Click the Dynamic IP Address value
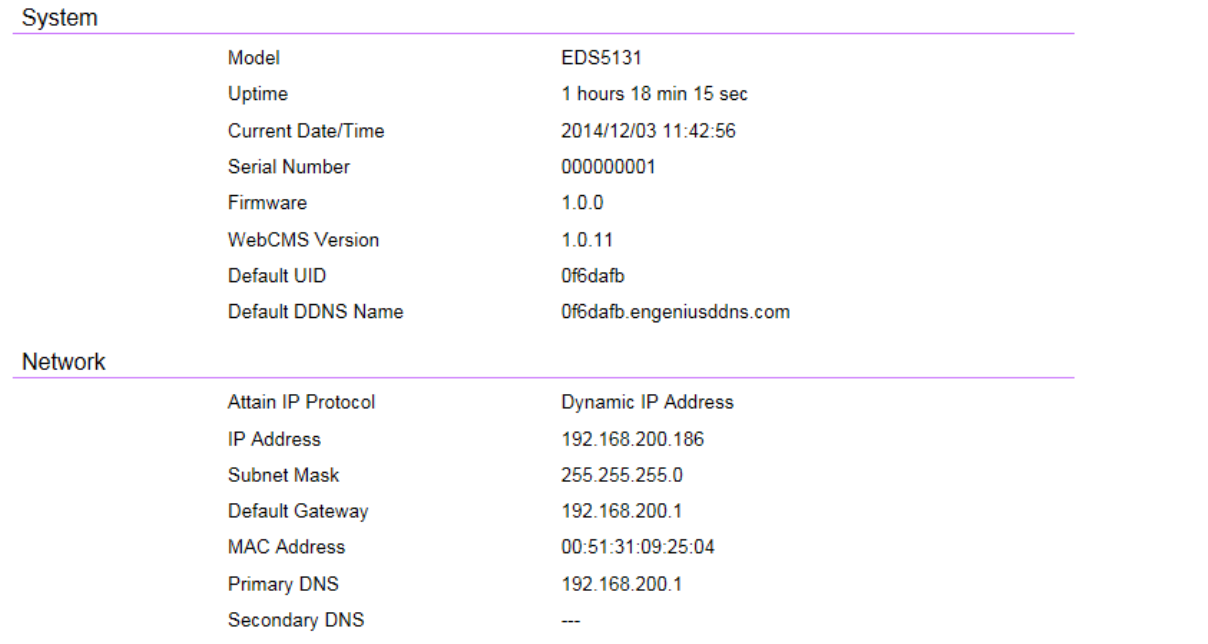Viewport: 1208px width, 644px height. point(647,402)
